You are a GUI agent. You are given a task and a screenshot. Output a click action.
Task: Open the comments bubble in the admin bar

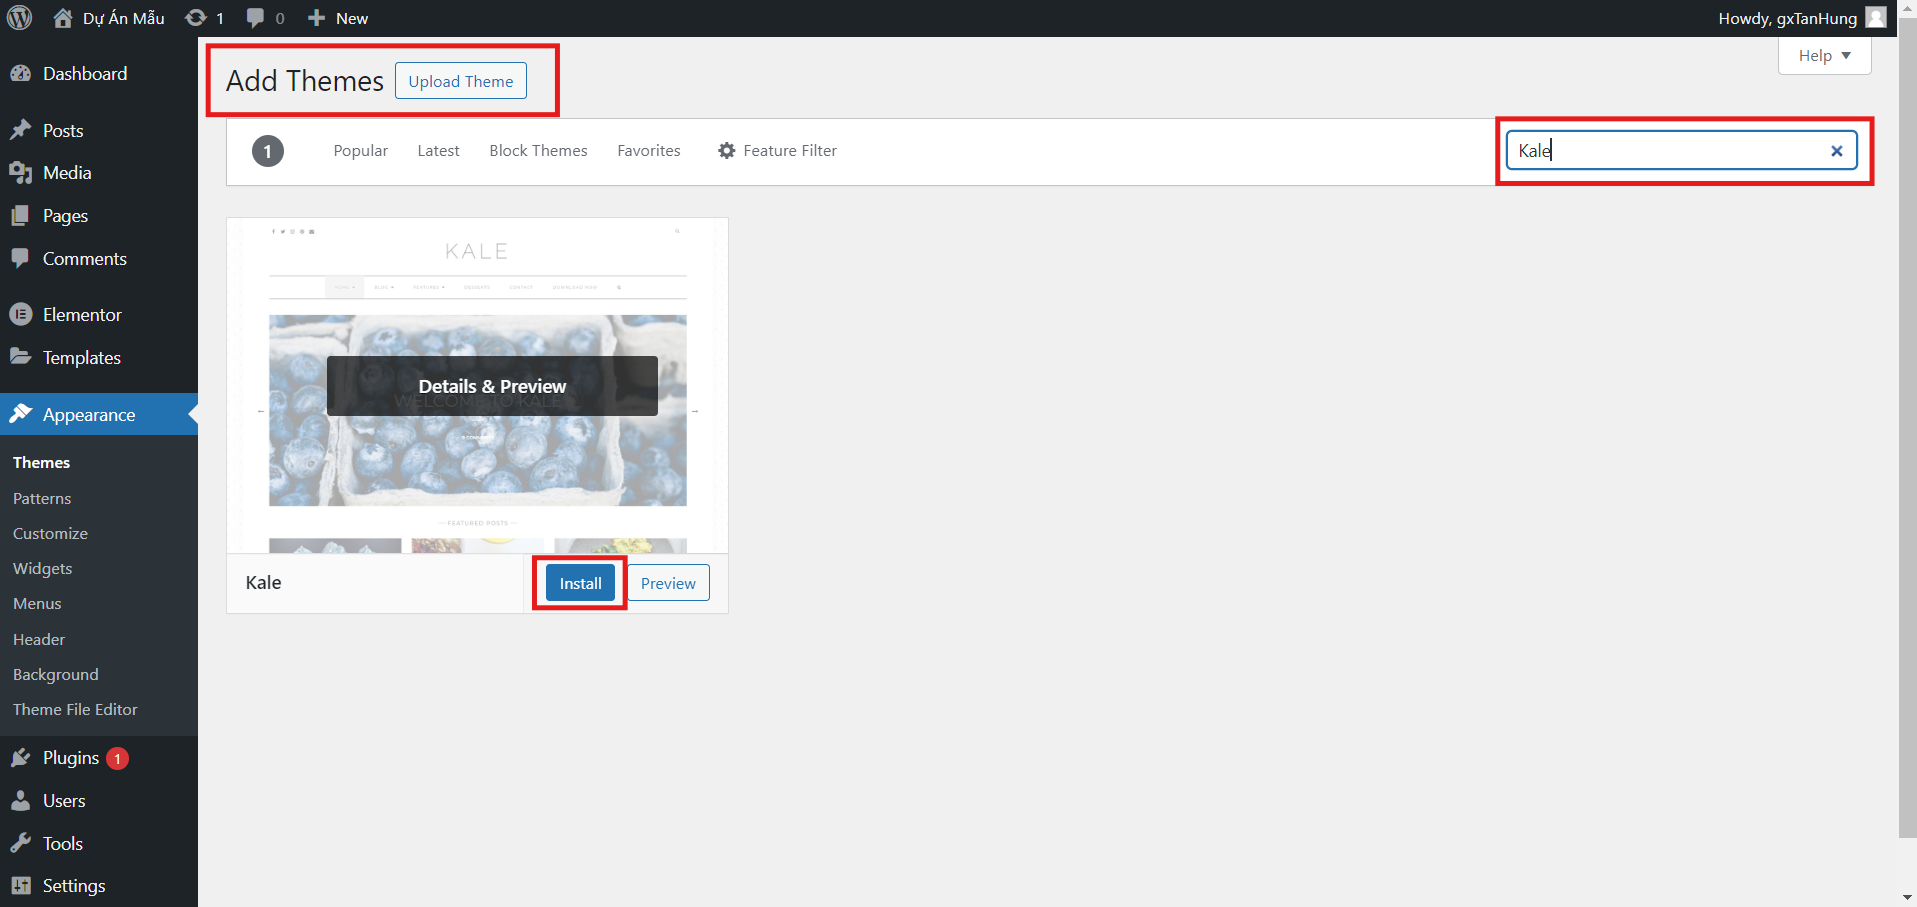255,18
